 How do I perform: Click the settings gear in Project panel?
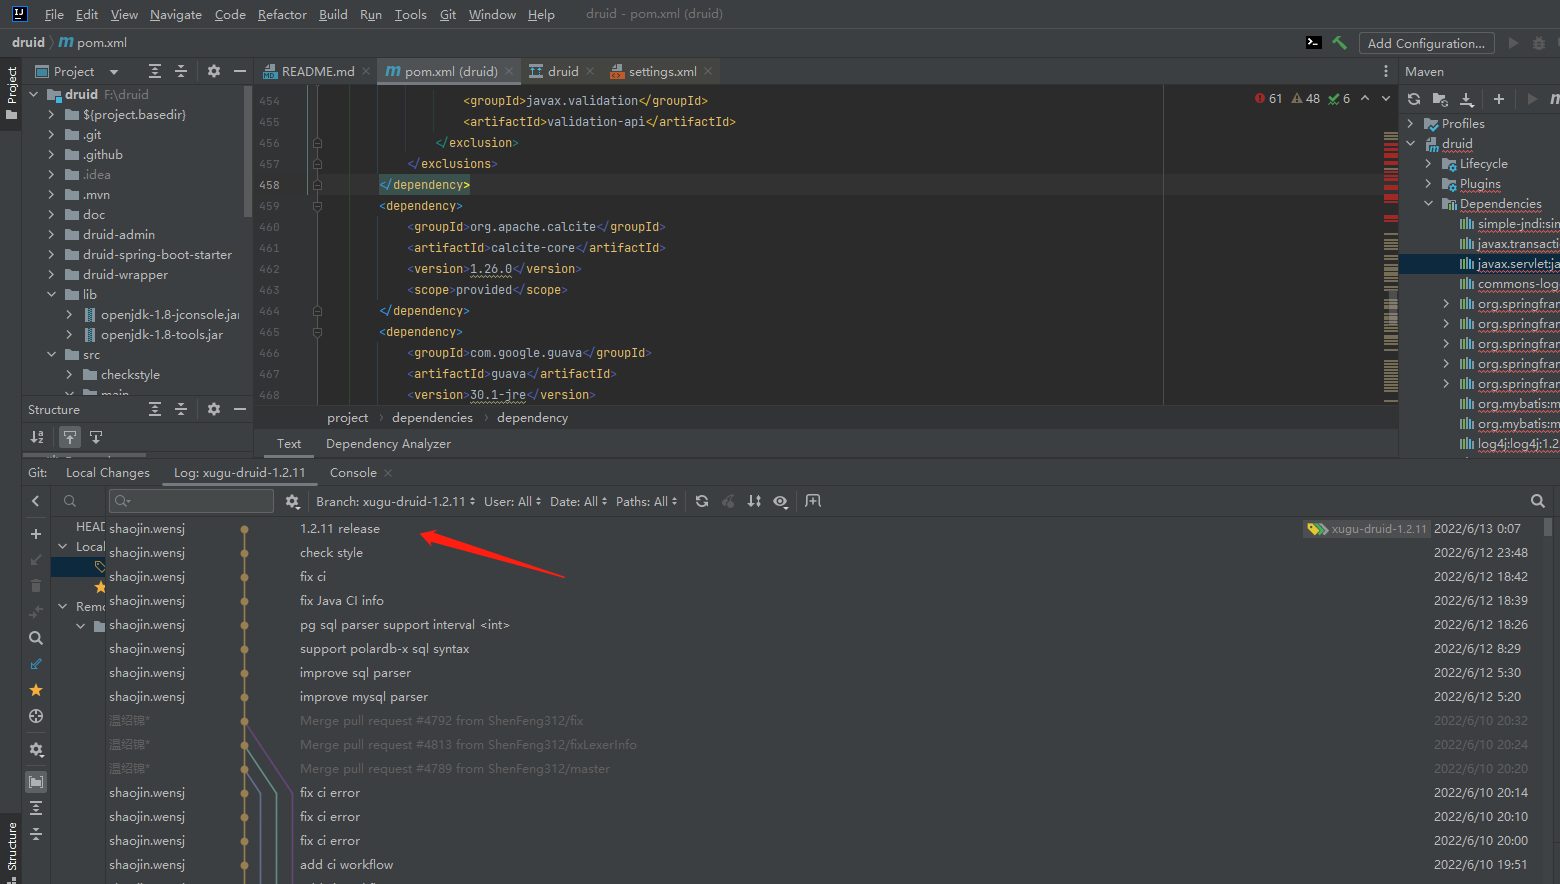pos(214,71)
